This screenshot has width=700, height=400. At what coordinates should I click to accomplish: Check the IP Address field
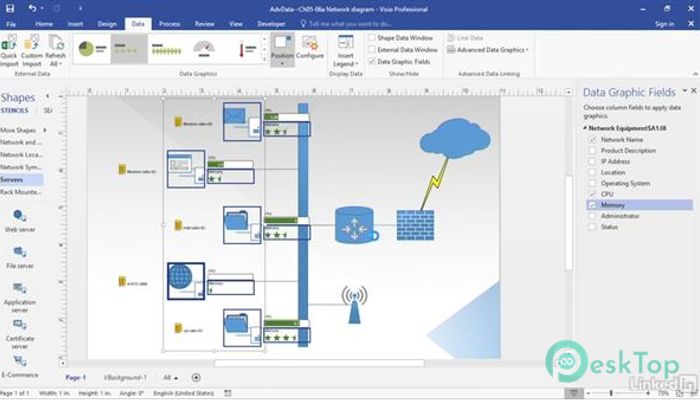(592, 161)
